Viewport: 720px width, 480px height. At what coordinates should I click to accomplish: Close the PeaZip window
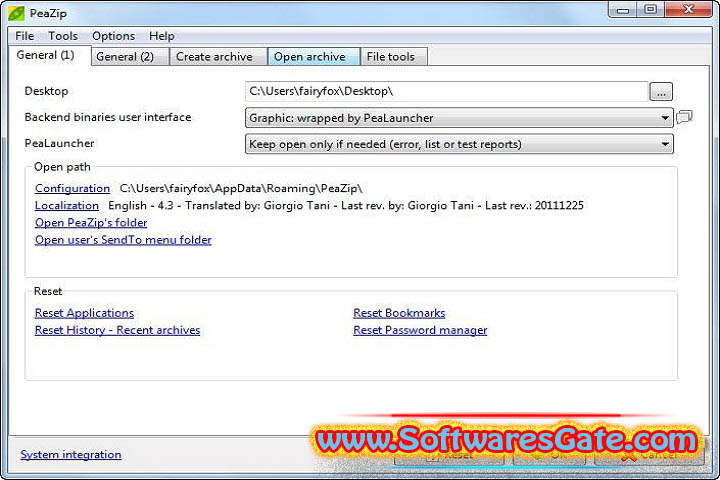point(688,10)
